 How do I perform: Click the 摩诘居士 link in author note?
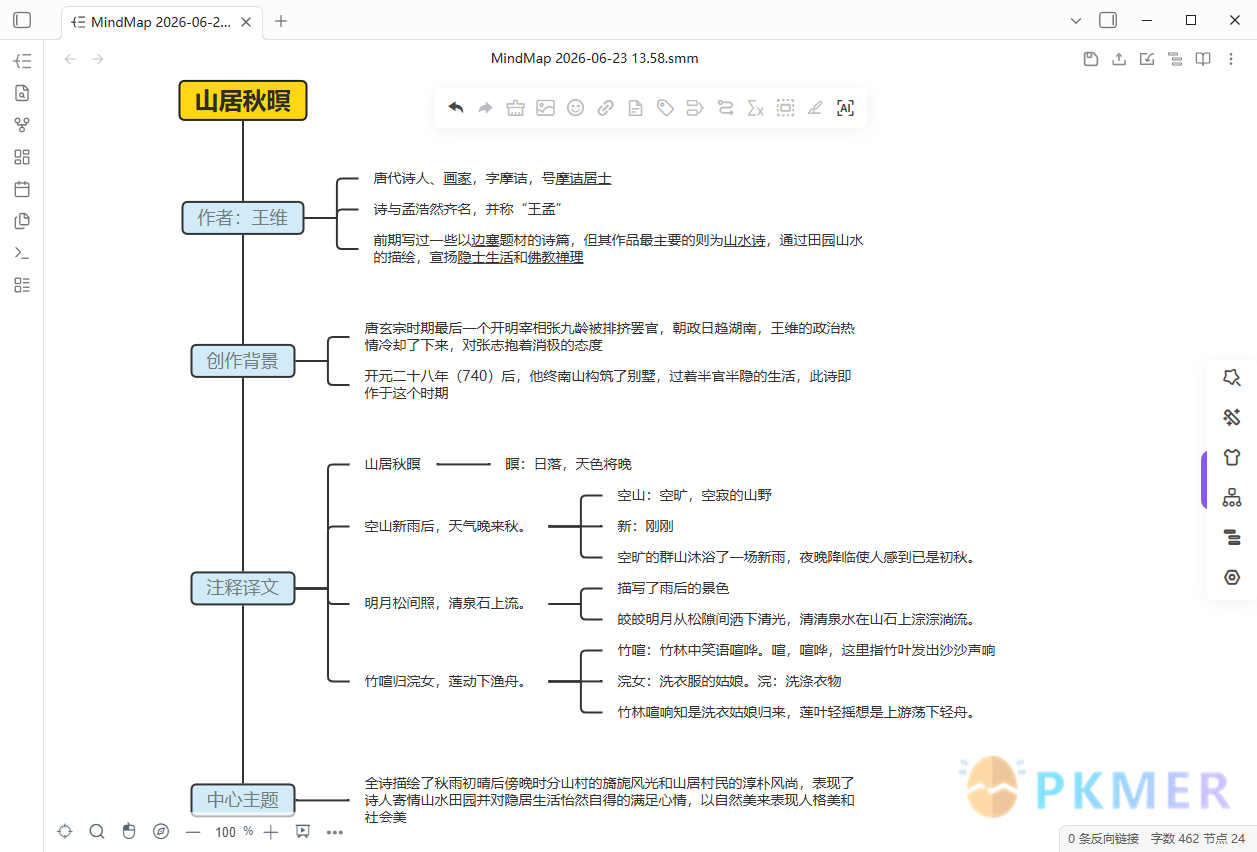583,178
